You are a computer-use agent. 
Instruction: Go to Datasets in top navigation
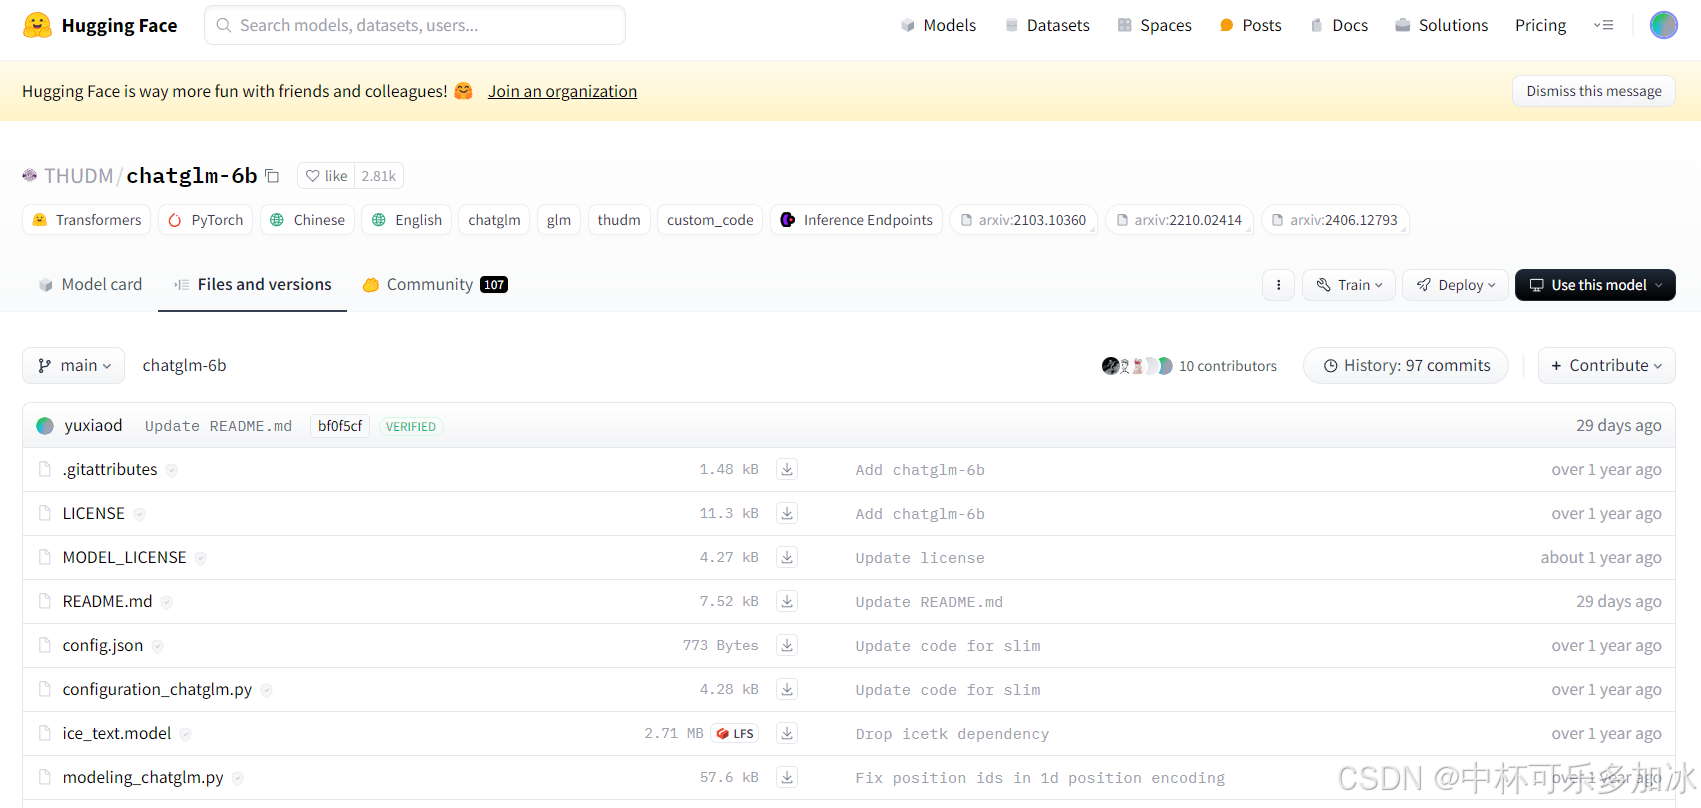coord(1047,25)
